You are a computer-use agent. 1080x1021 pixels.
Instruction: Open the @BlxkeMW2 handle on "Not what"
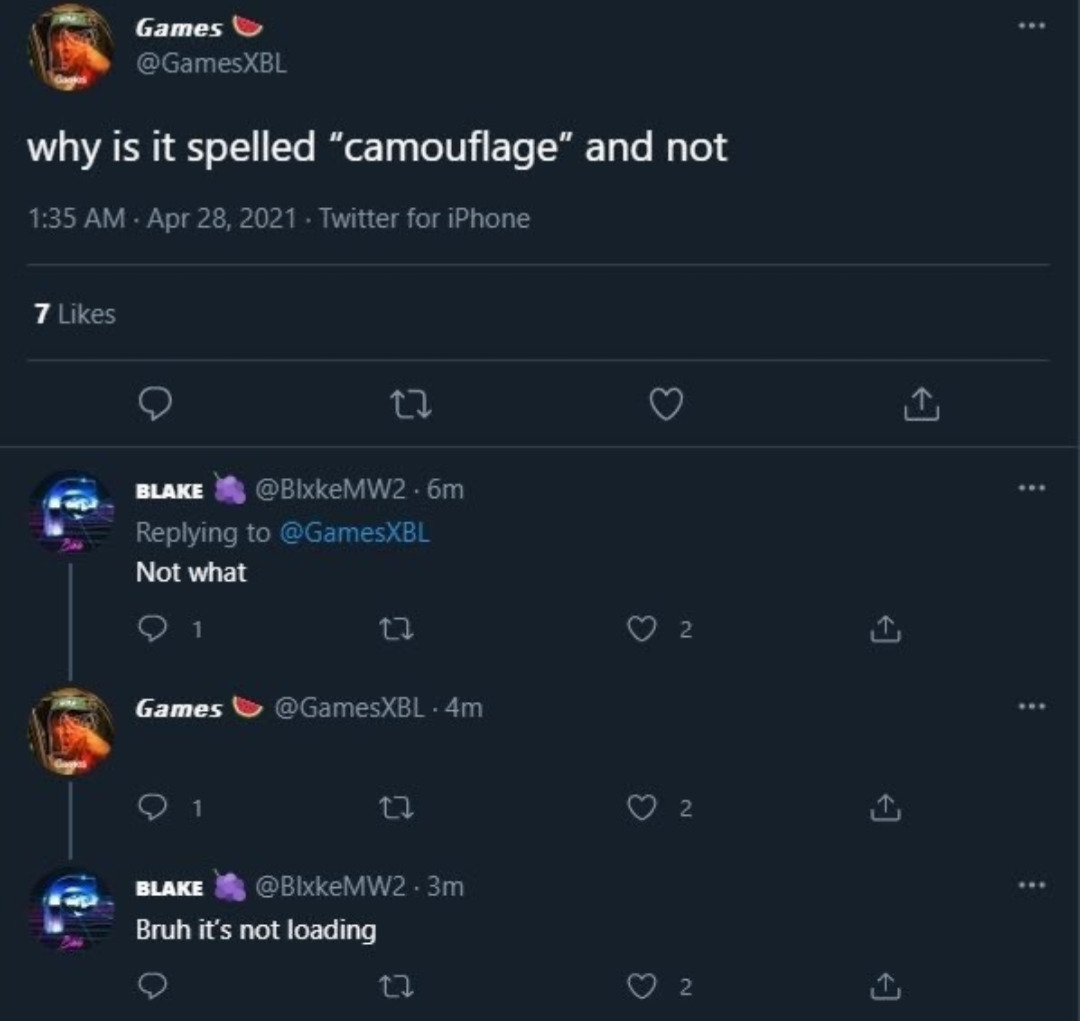(331, 489)
